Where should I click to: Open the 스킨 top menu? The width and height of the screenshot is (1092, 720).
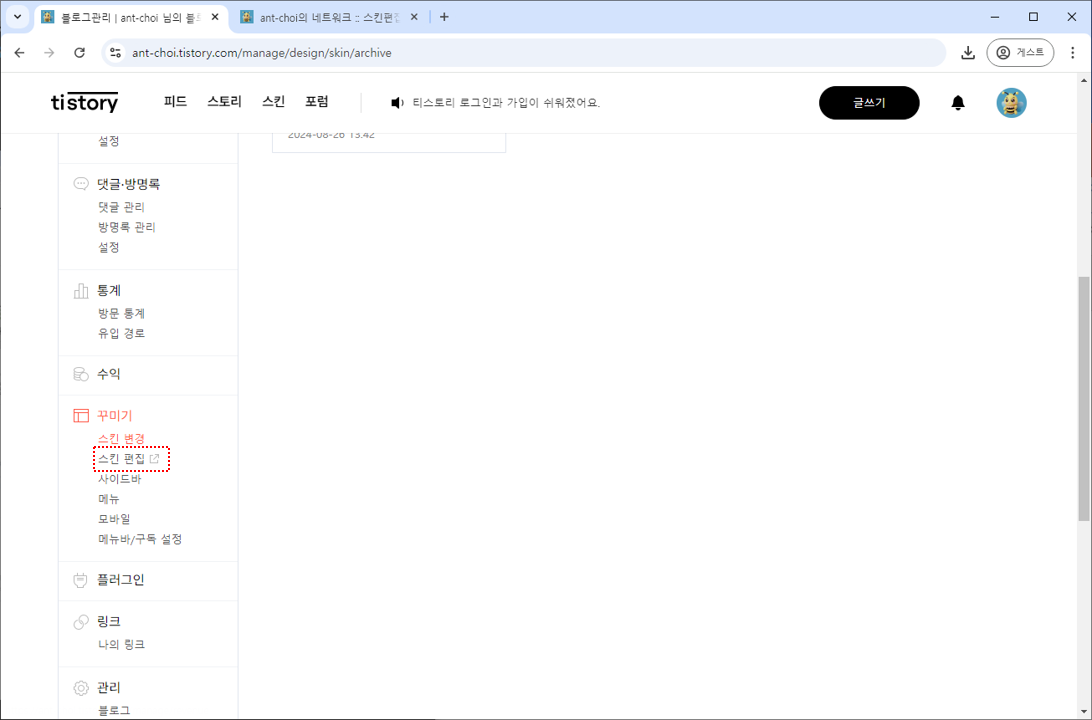273,102
